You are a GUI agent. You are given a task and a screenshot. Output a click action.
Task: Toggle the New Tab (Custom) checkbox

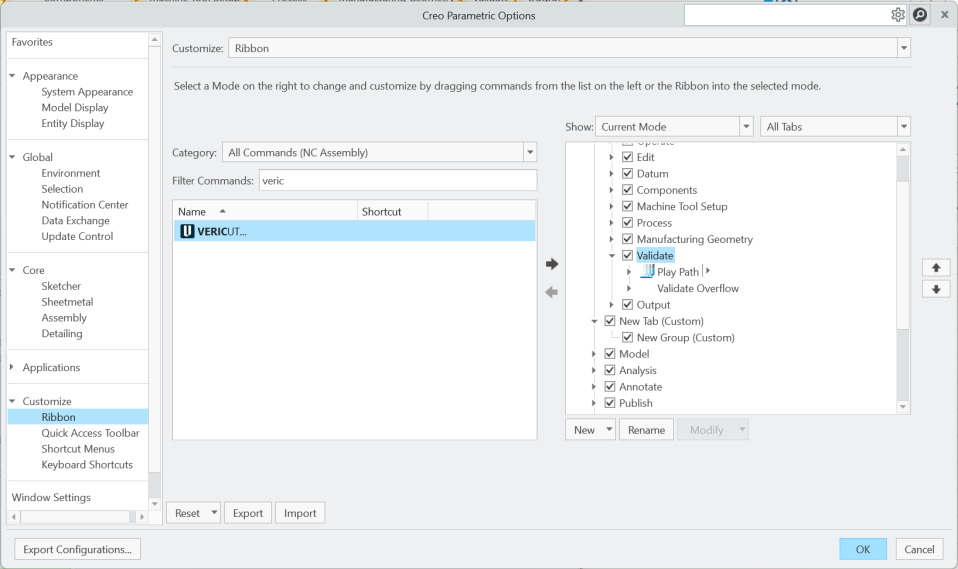[610, 321]
